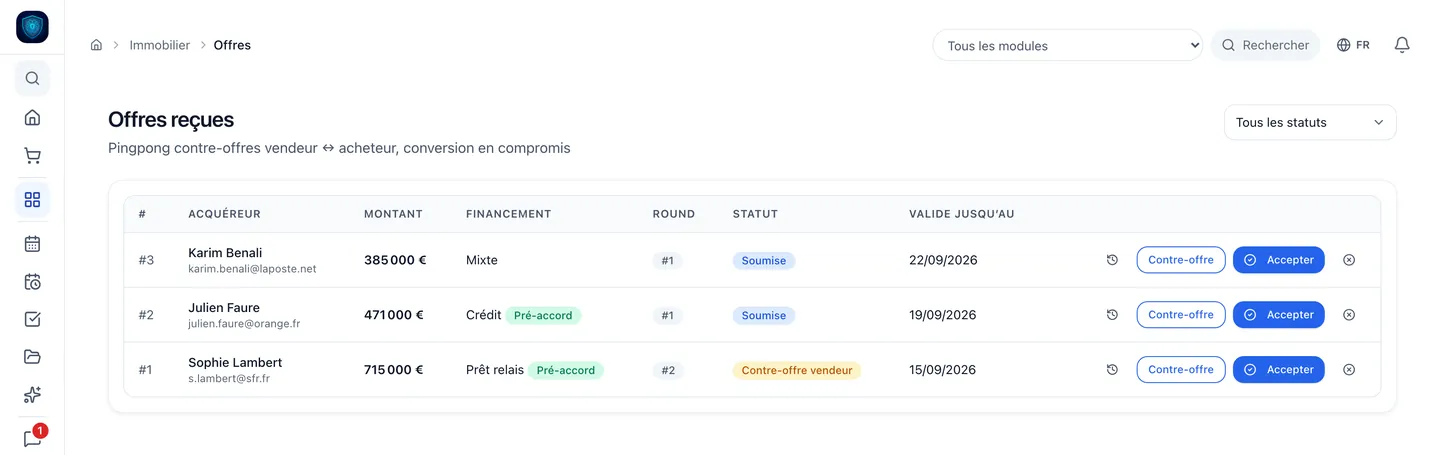Viewport: 1440px width, 455px height.
Task: Open the checkbox tasks sidebar icon
Action: pos(32,319)
